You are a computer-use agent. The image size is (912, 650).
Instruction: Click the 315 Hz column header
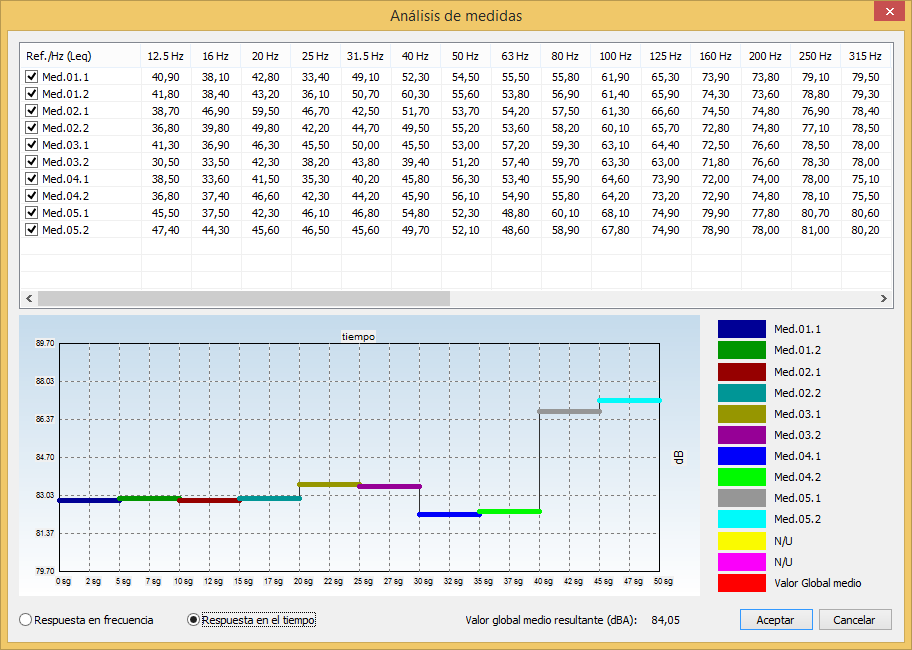click(x=865, y=56)
